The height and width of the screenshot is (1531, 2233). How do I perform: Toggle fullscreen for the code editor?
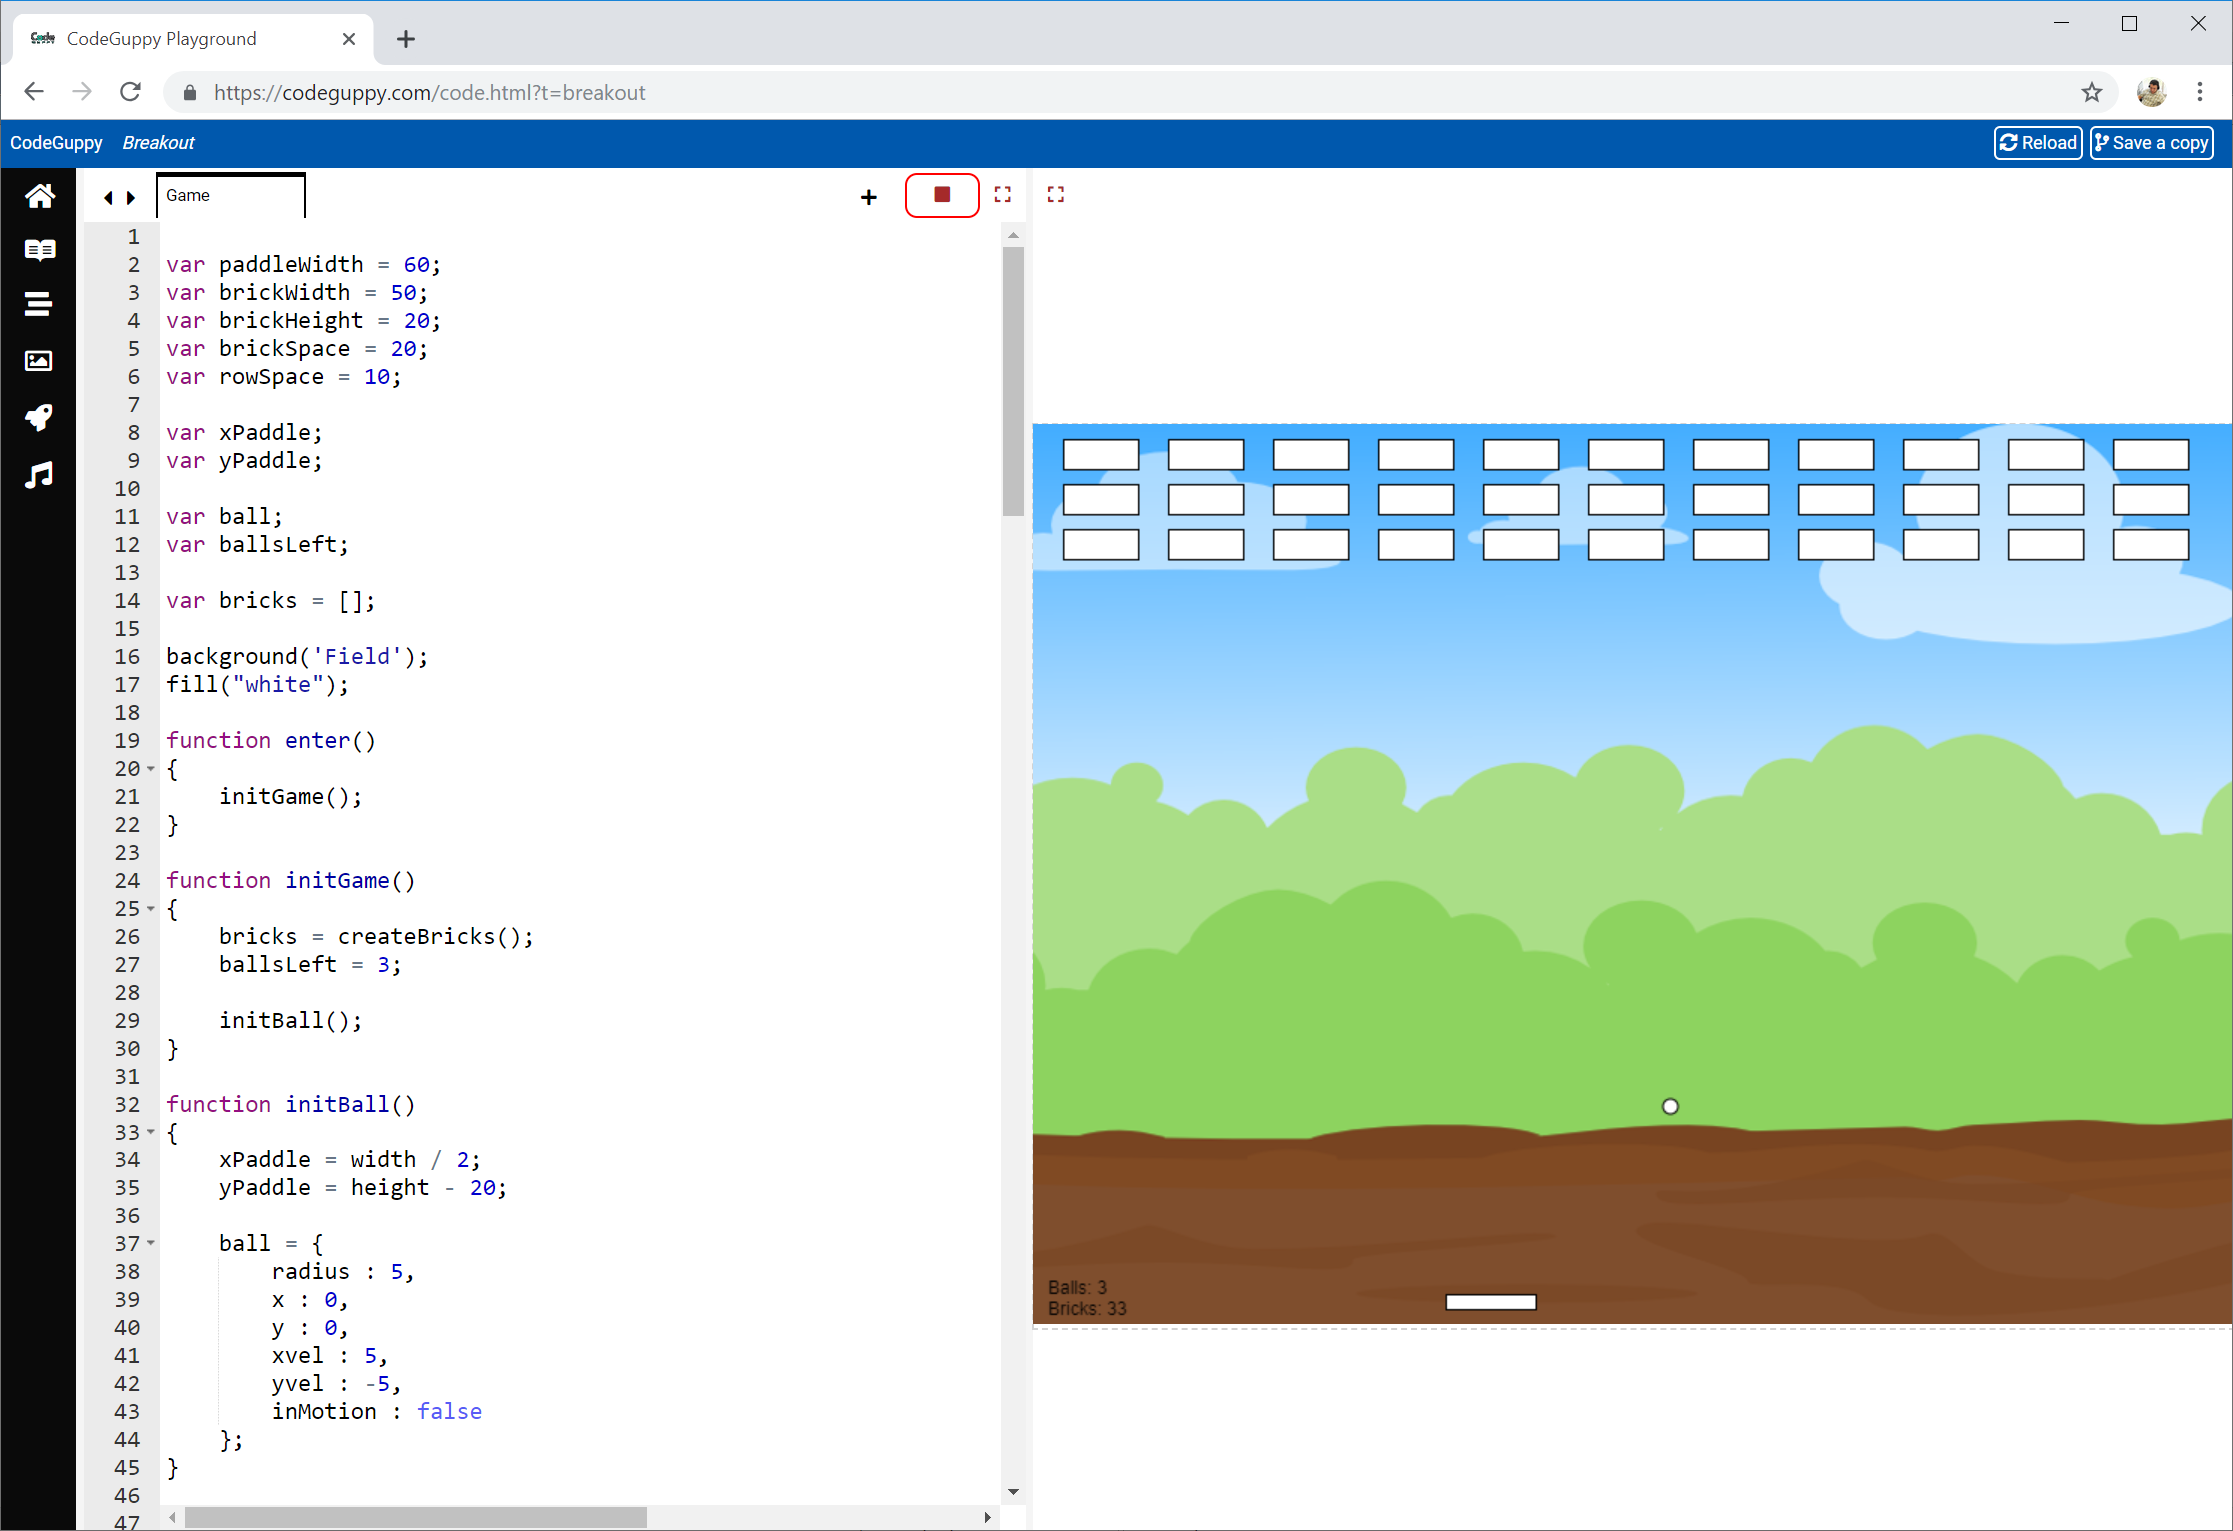[1003, 195]
